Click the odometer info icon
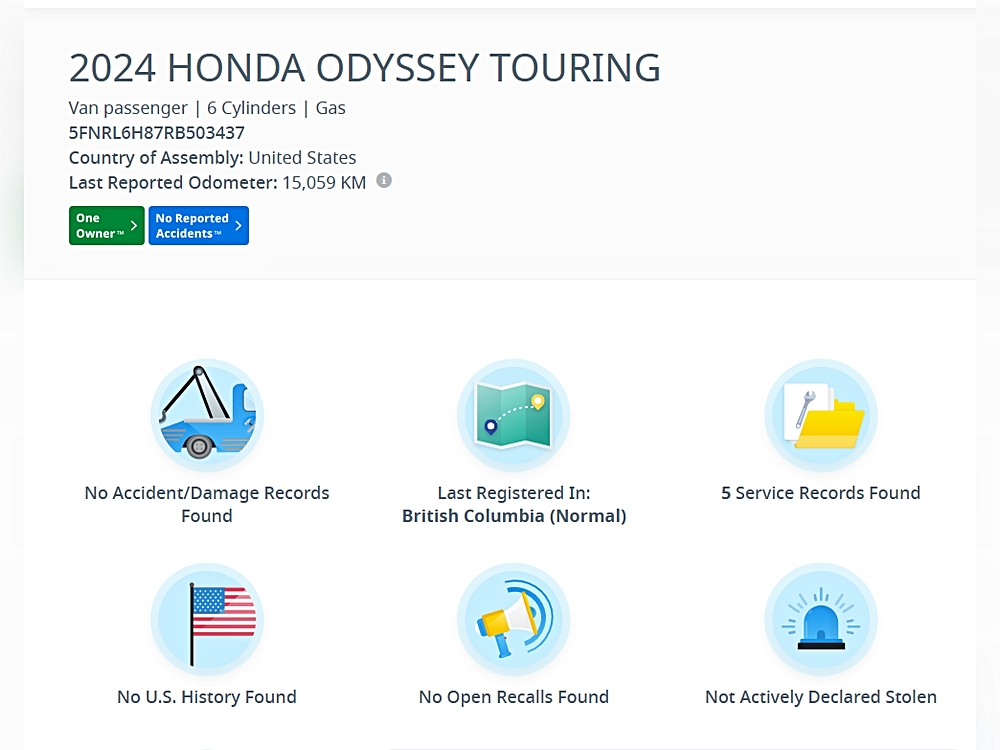 [x=384, y=181]
